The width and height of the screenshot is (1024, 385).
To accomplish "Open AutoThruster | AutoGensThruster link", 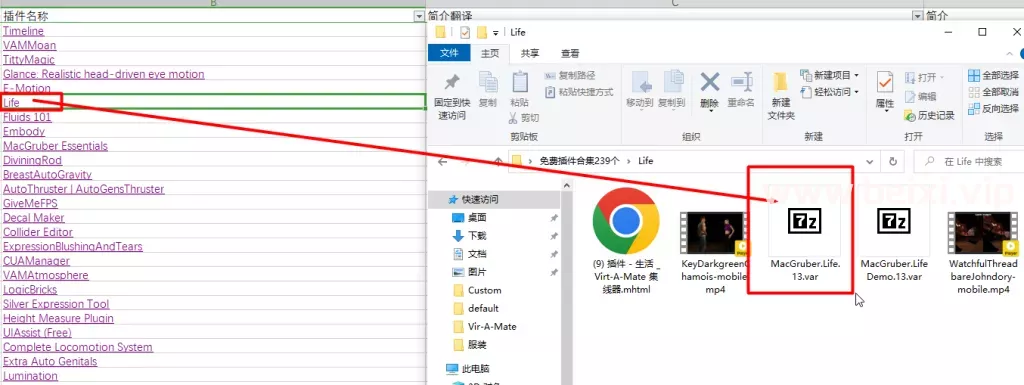I will click(x=84, y=189).
